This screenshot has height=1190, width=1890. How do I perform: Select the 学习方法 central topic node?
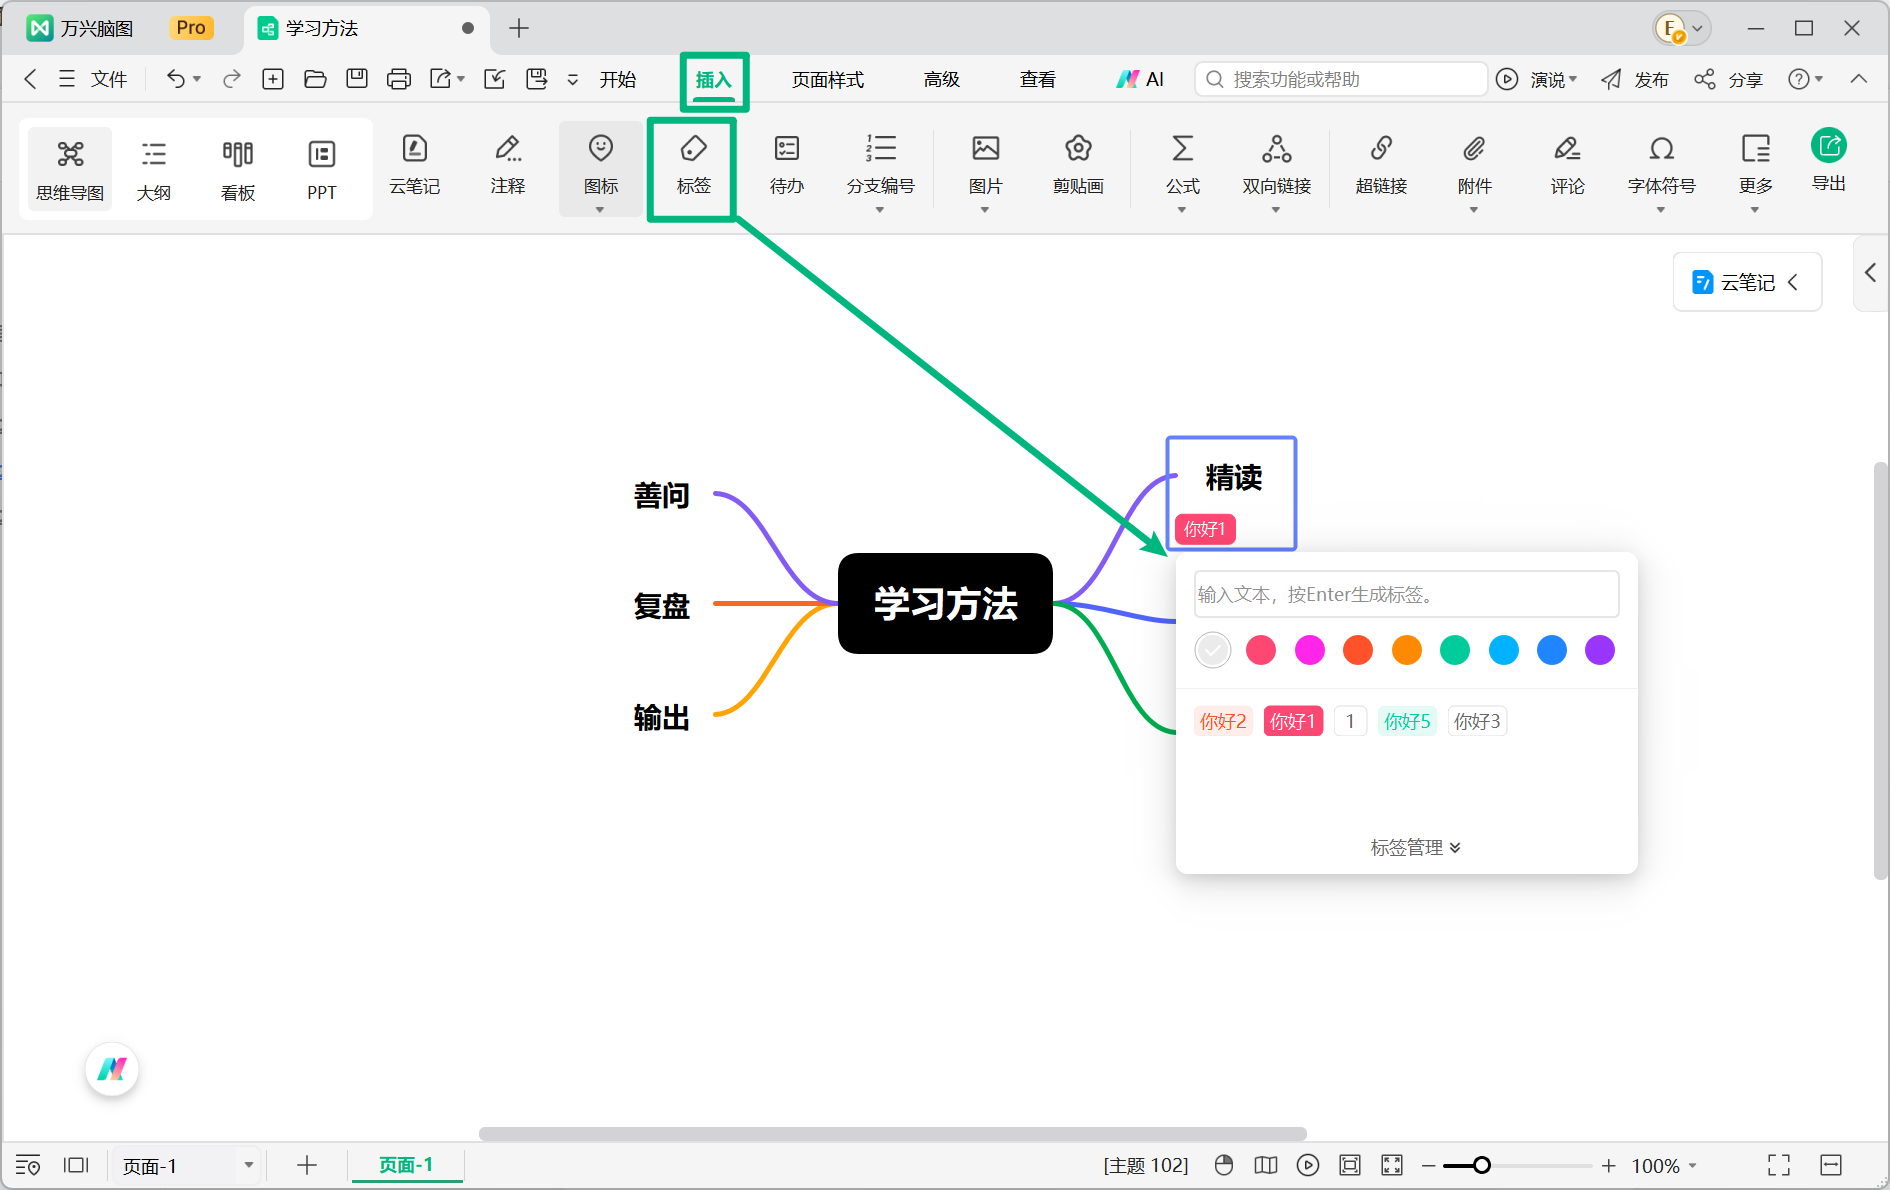pos(945,603)
